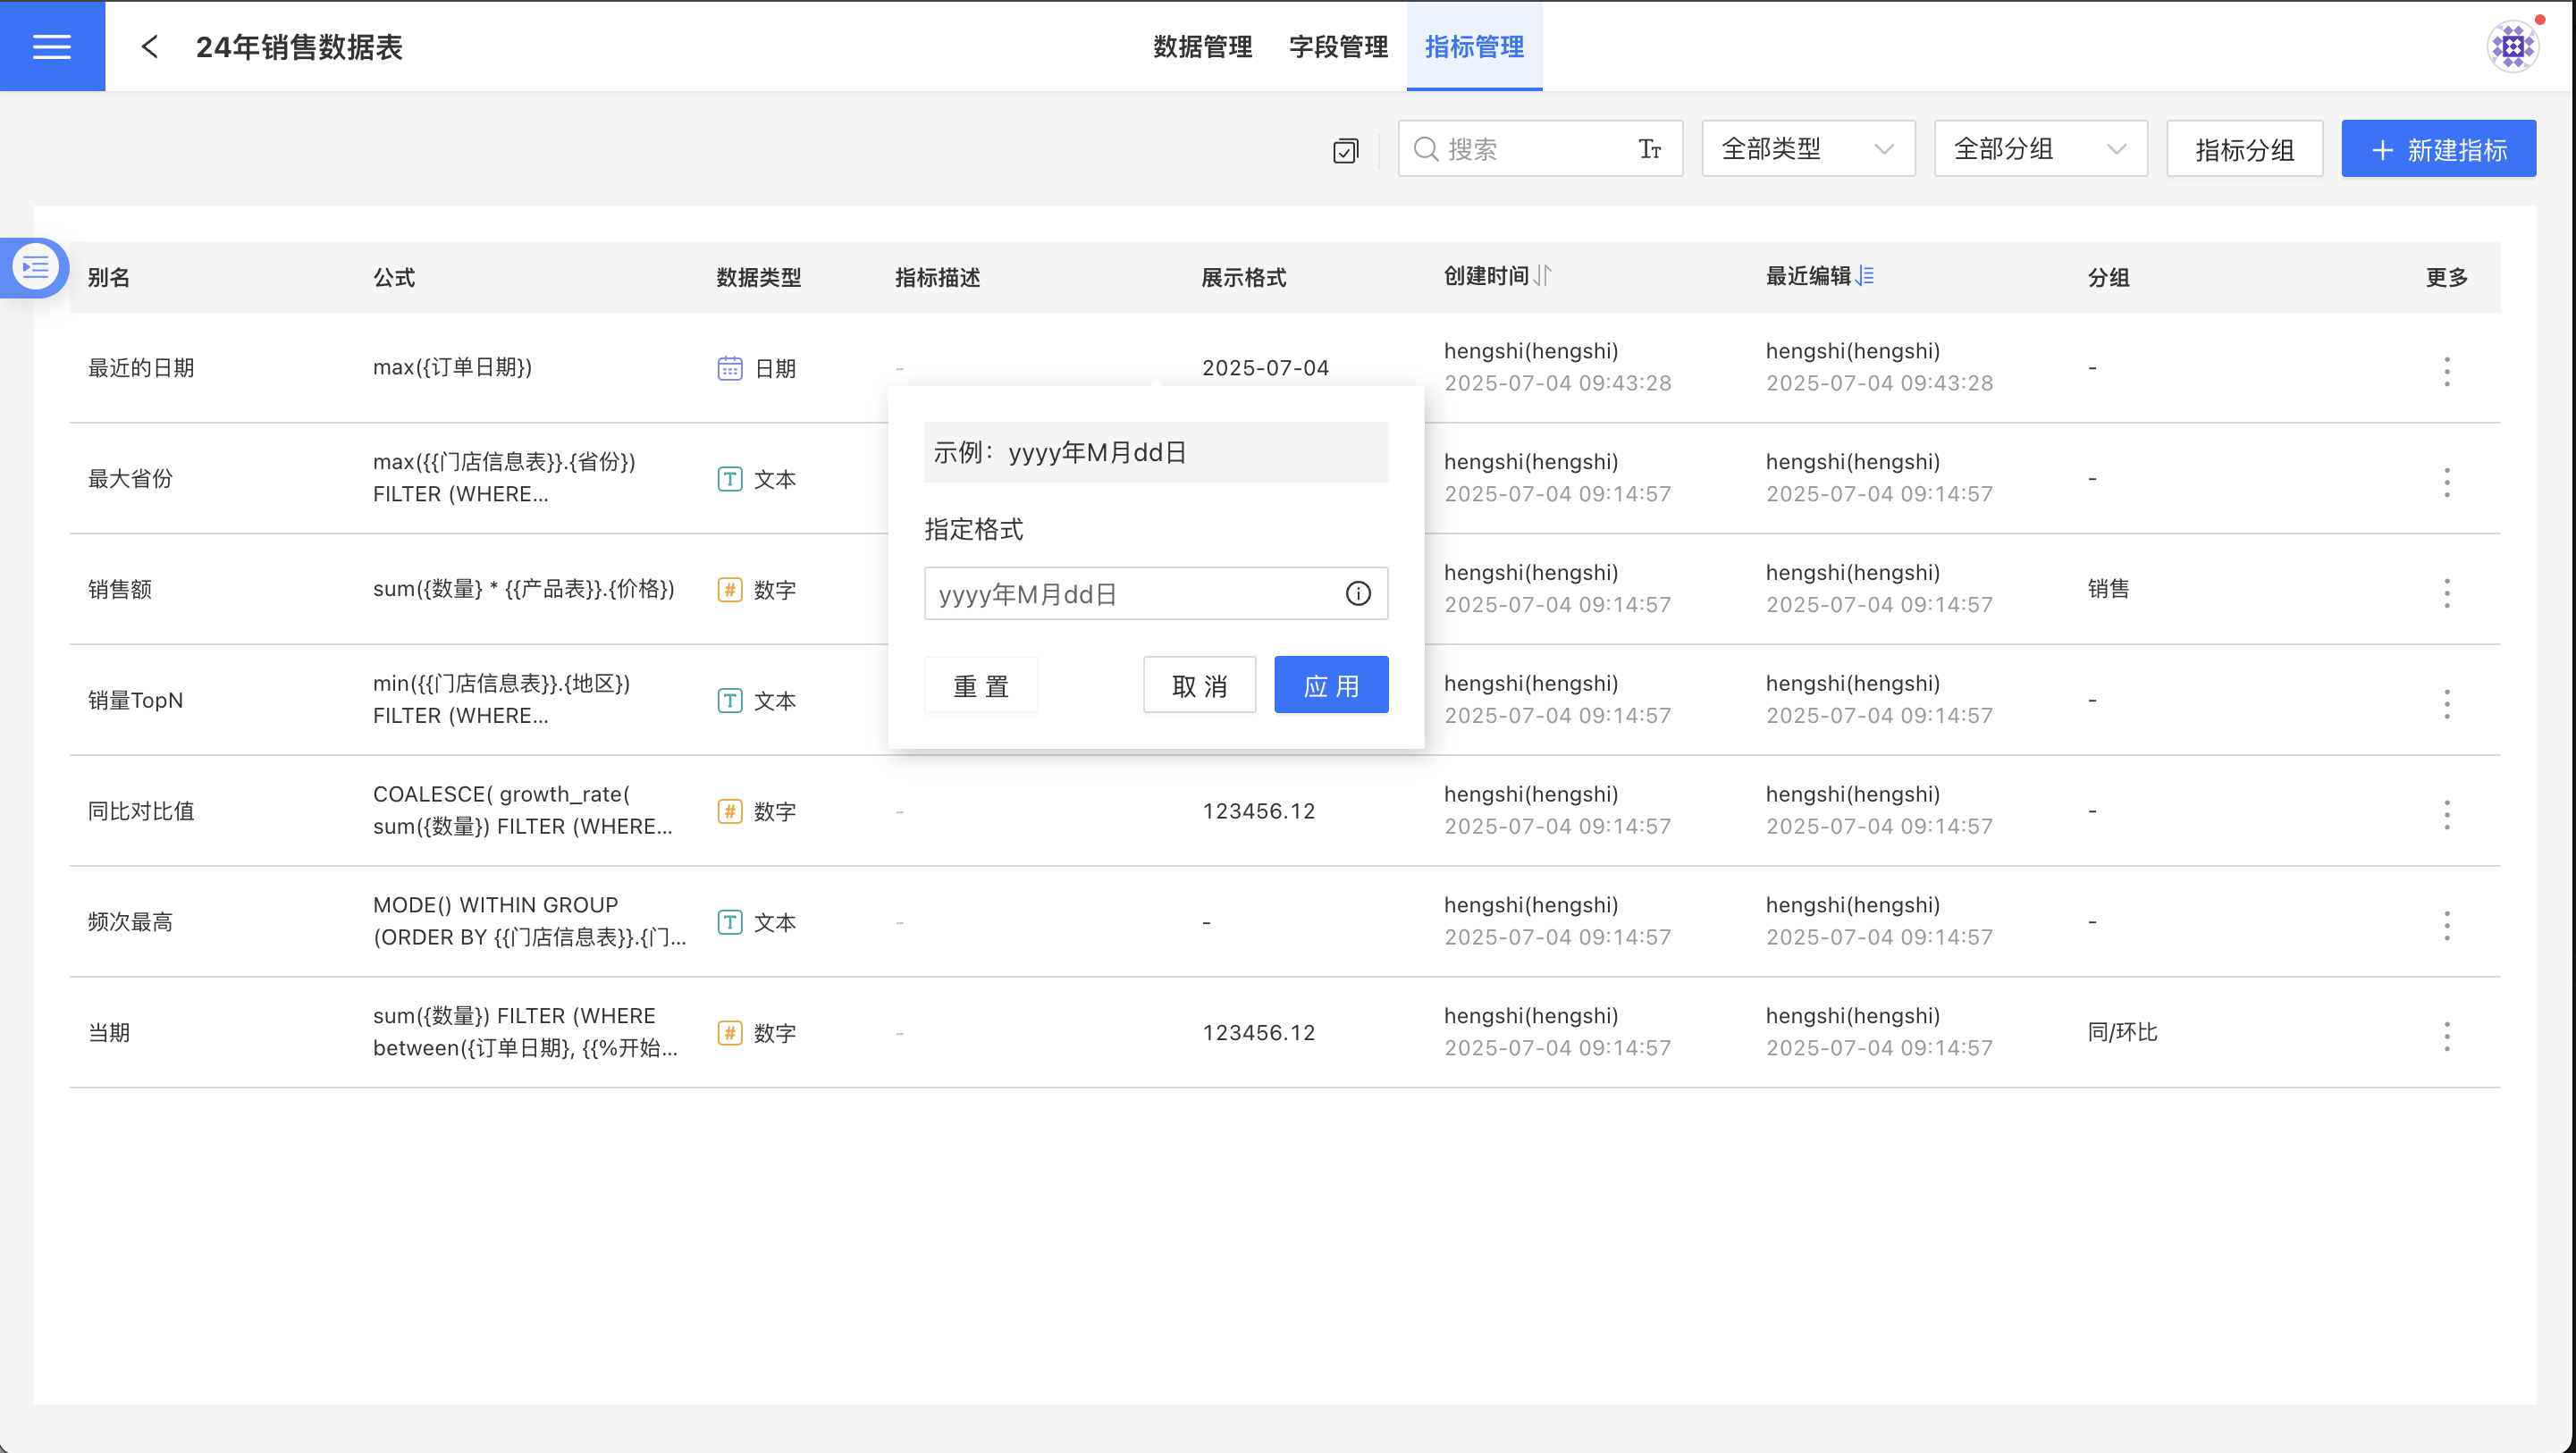
Task: Open more options for 销售额 row
Action: tap(2446, 593)
